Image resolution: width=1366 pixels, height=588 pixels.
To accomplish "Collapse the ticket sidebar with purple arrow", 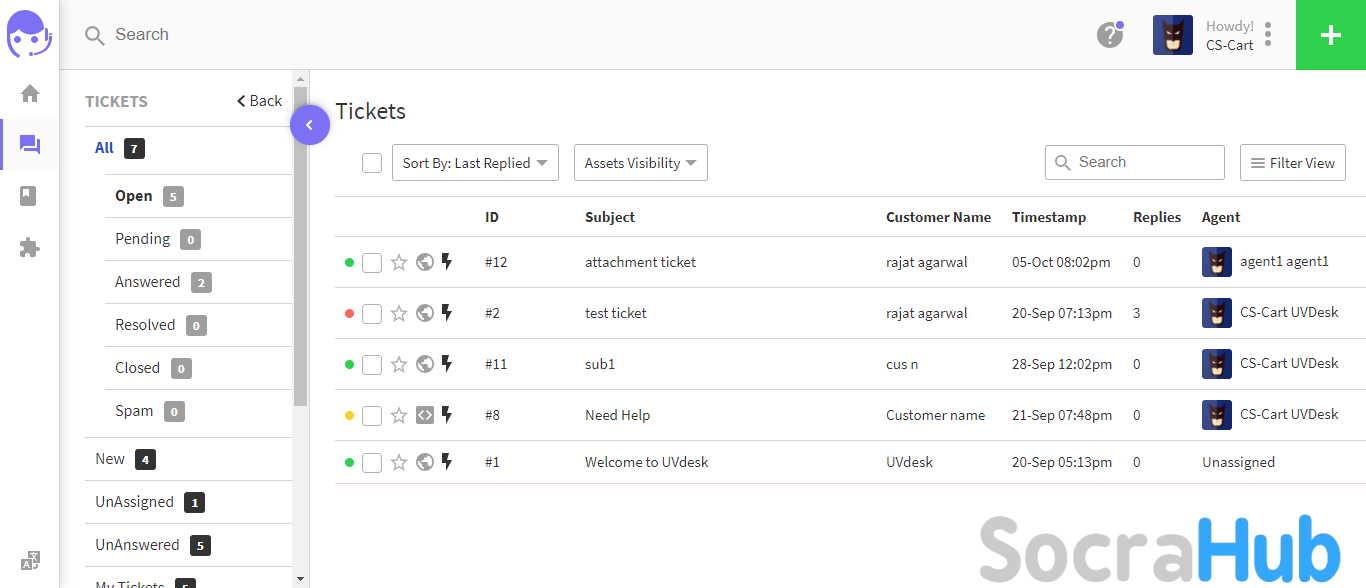I will coord(310,125).
